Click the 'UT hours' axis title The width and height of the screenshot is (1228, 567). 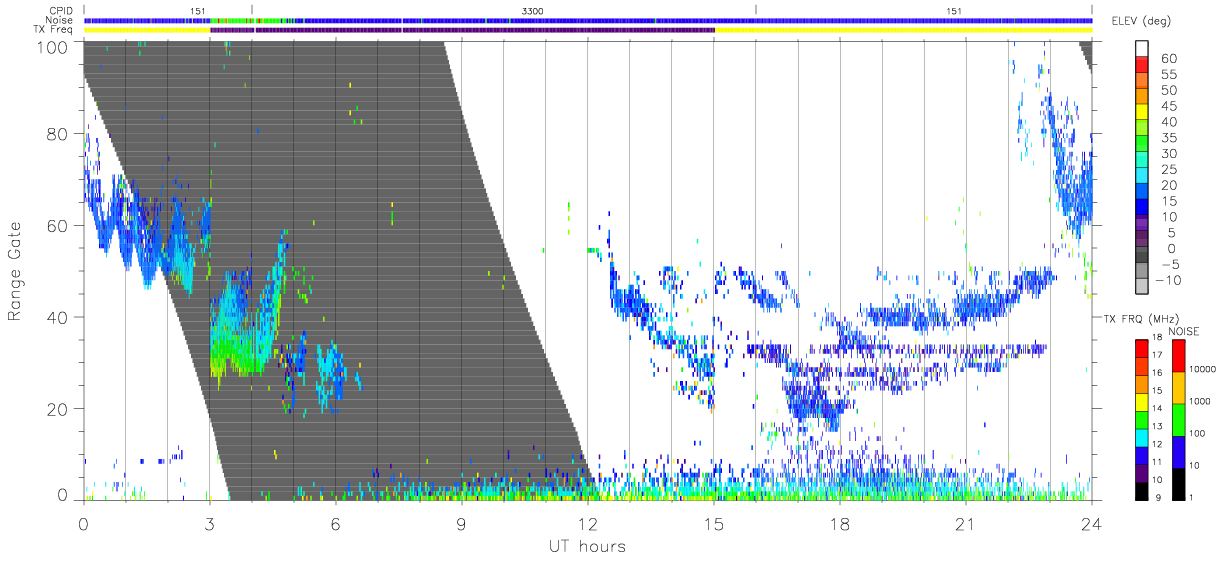pyautogui.click(x=586, y=546)
